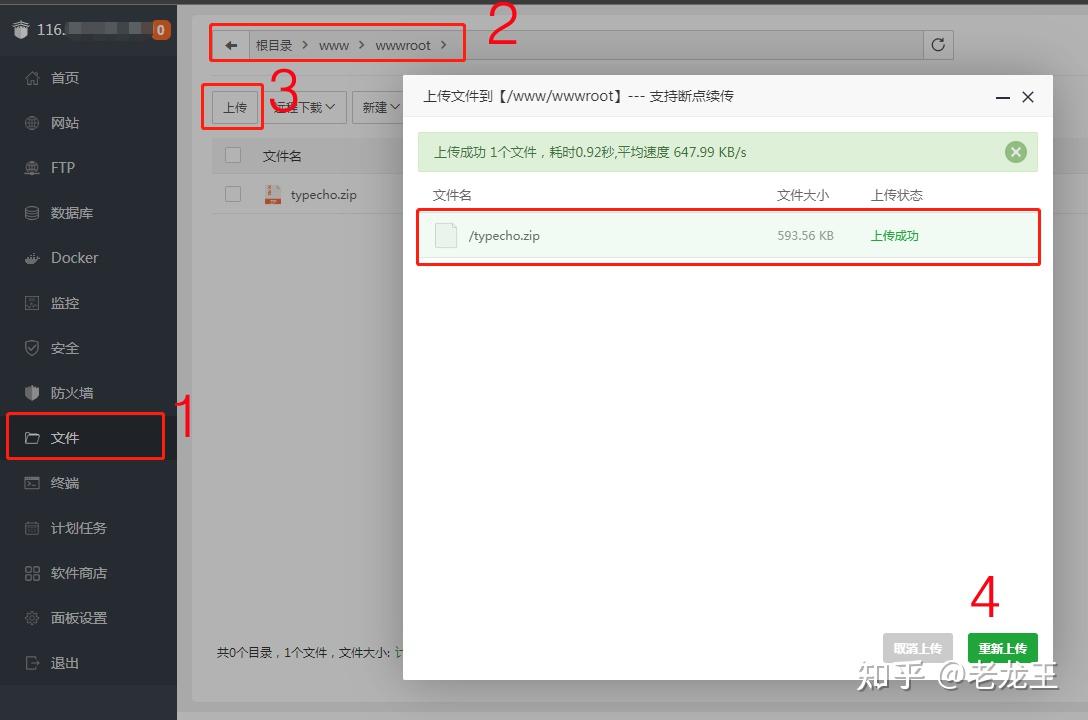
Task: Select 文件 in the sidebar menu
Action: (64, 436)
